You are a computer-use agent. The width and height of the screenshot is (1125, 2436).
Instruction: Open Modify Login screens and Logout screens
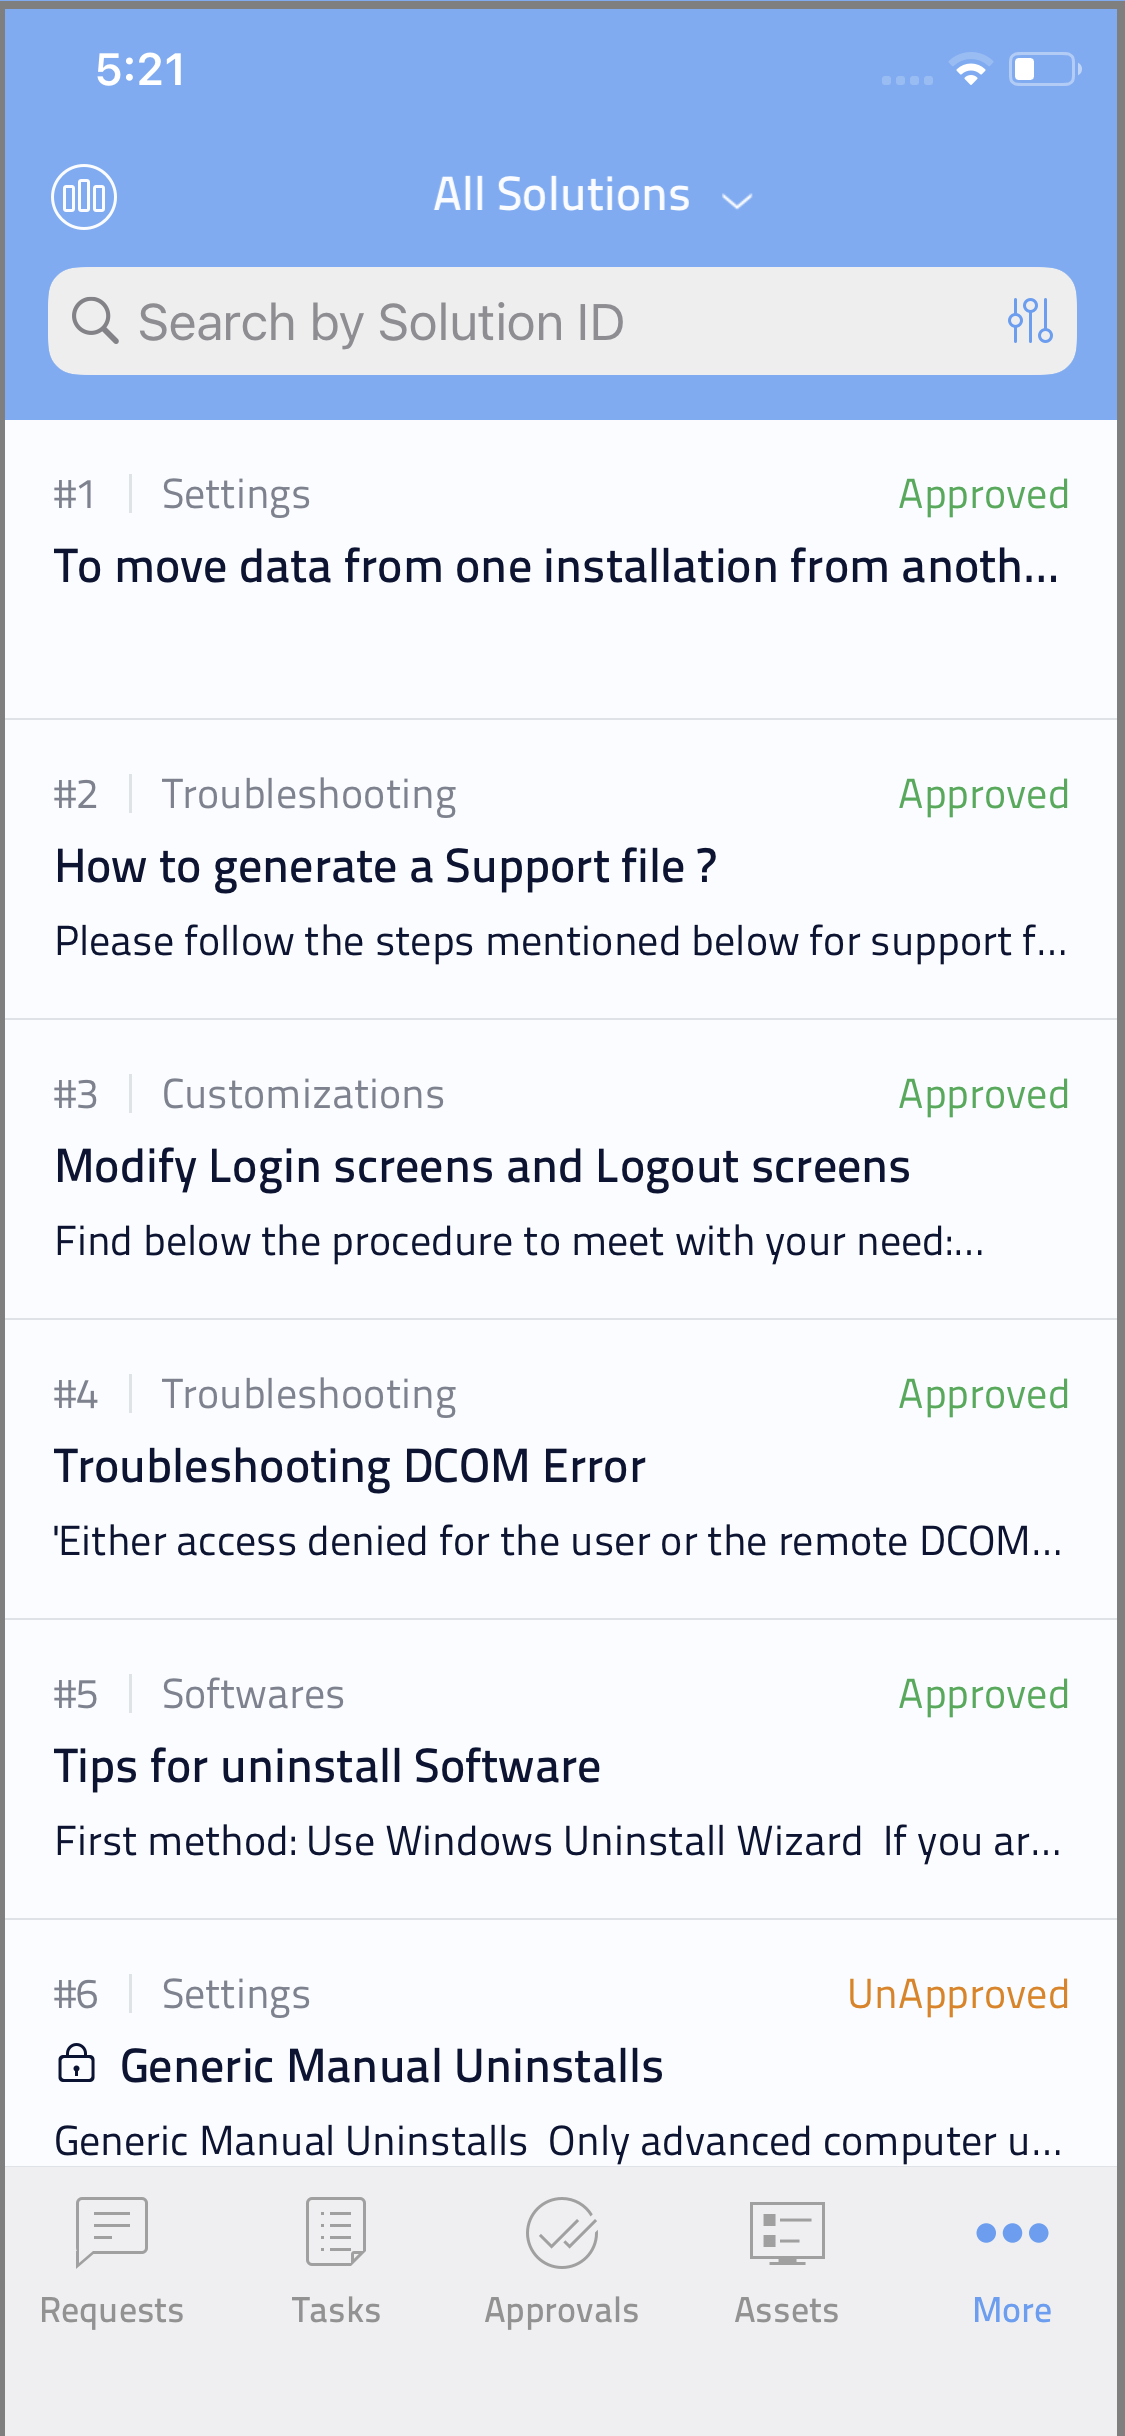point(560,1169)
